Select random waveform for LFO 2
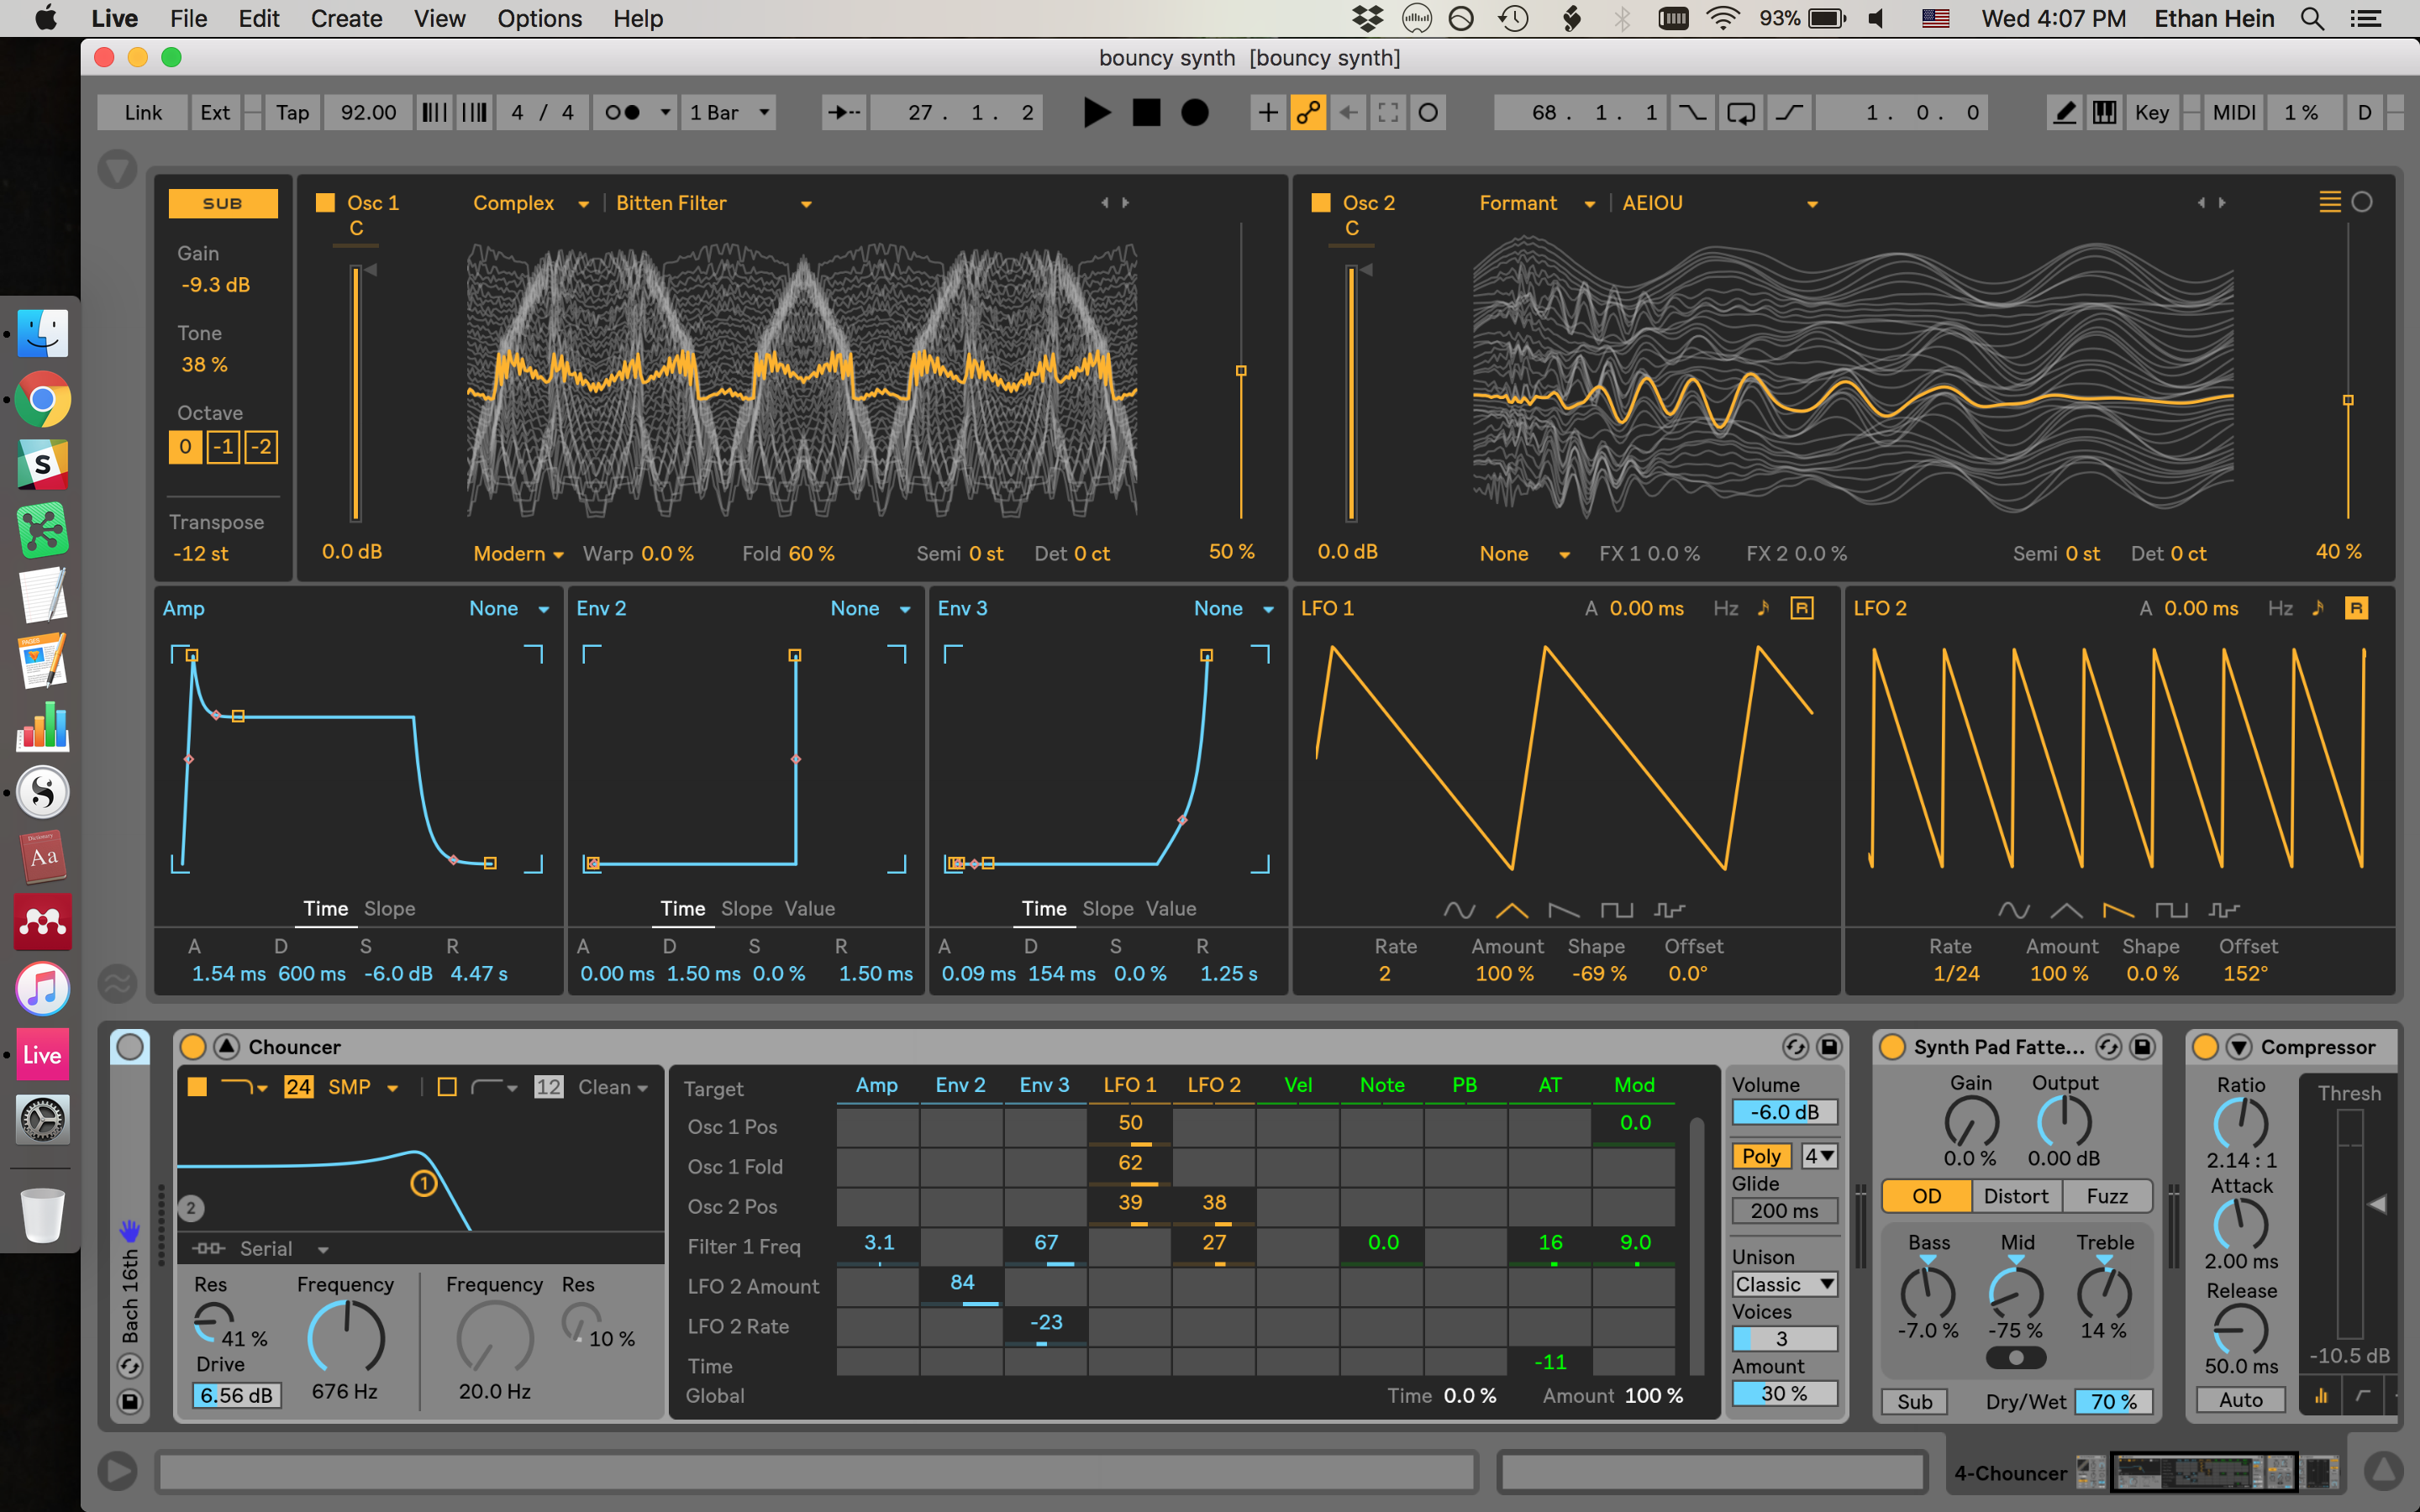The width and height of the screenshot is (2420, 1512). click(x=2224, y=910)
